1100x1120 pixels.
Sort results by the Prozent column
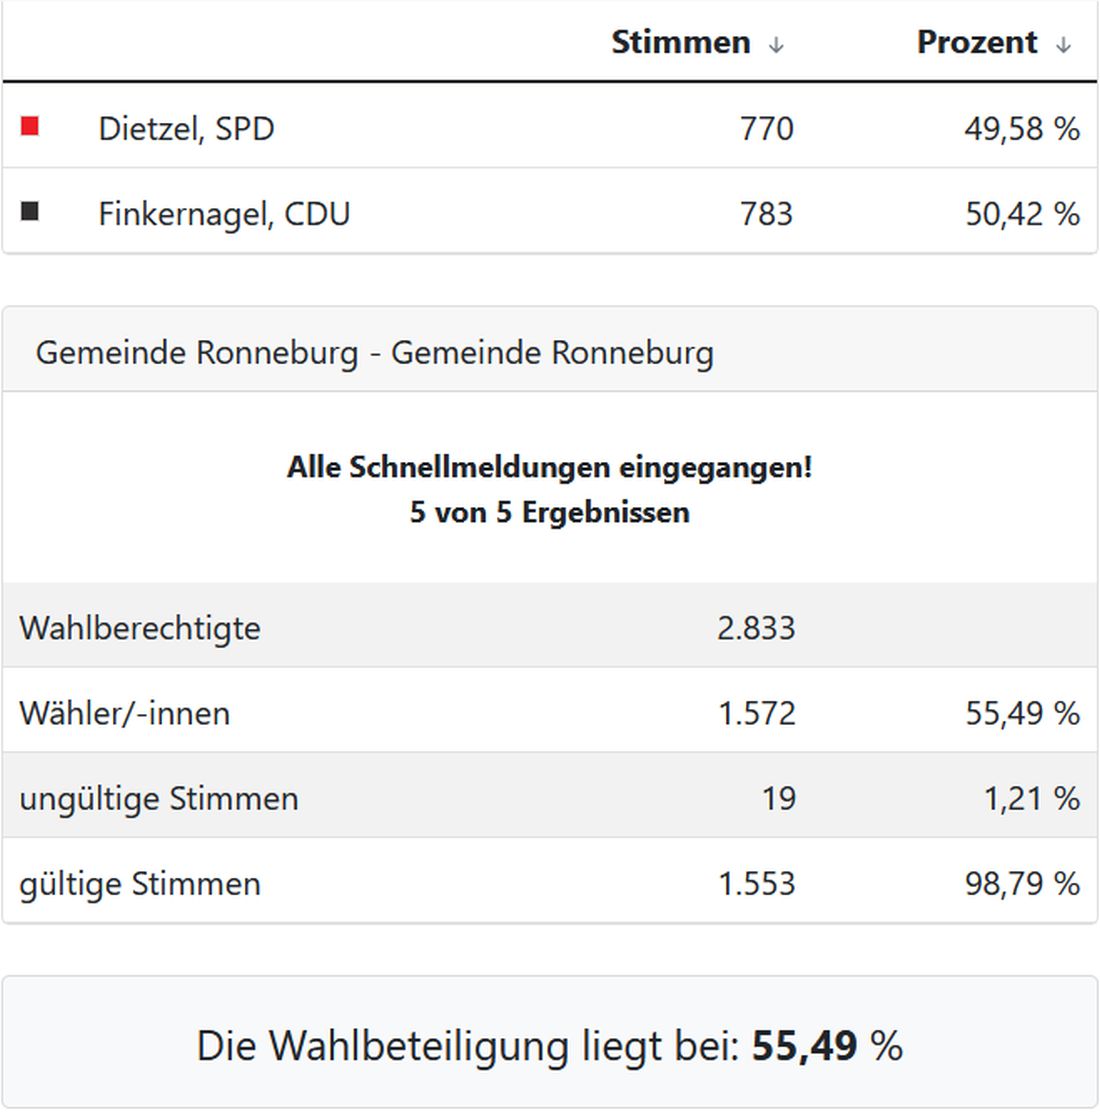click(977, 42)
